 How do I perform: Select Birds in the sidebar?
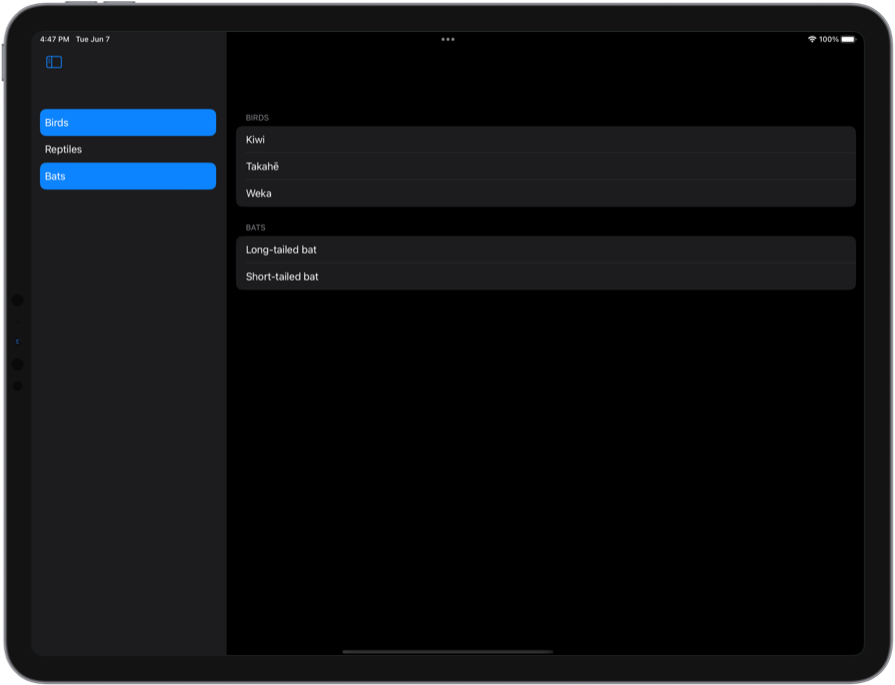pyautogui.click(x=128, y=122)
